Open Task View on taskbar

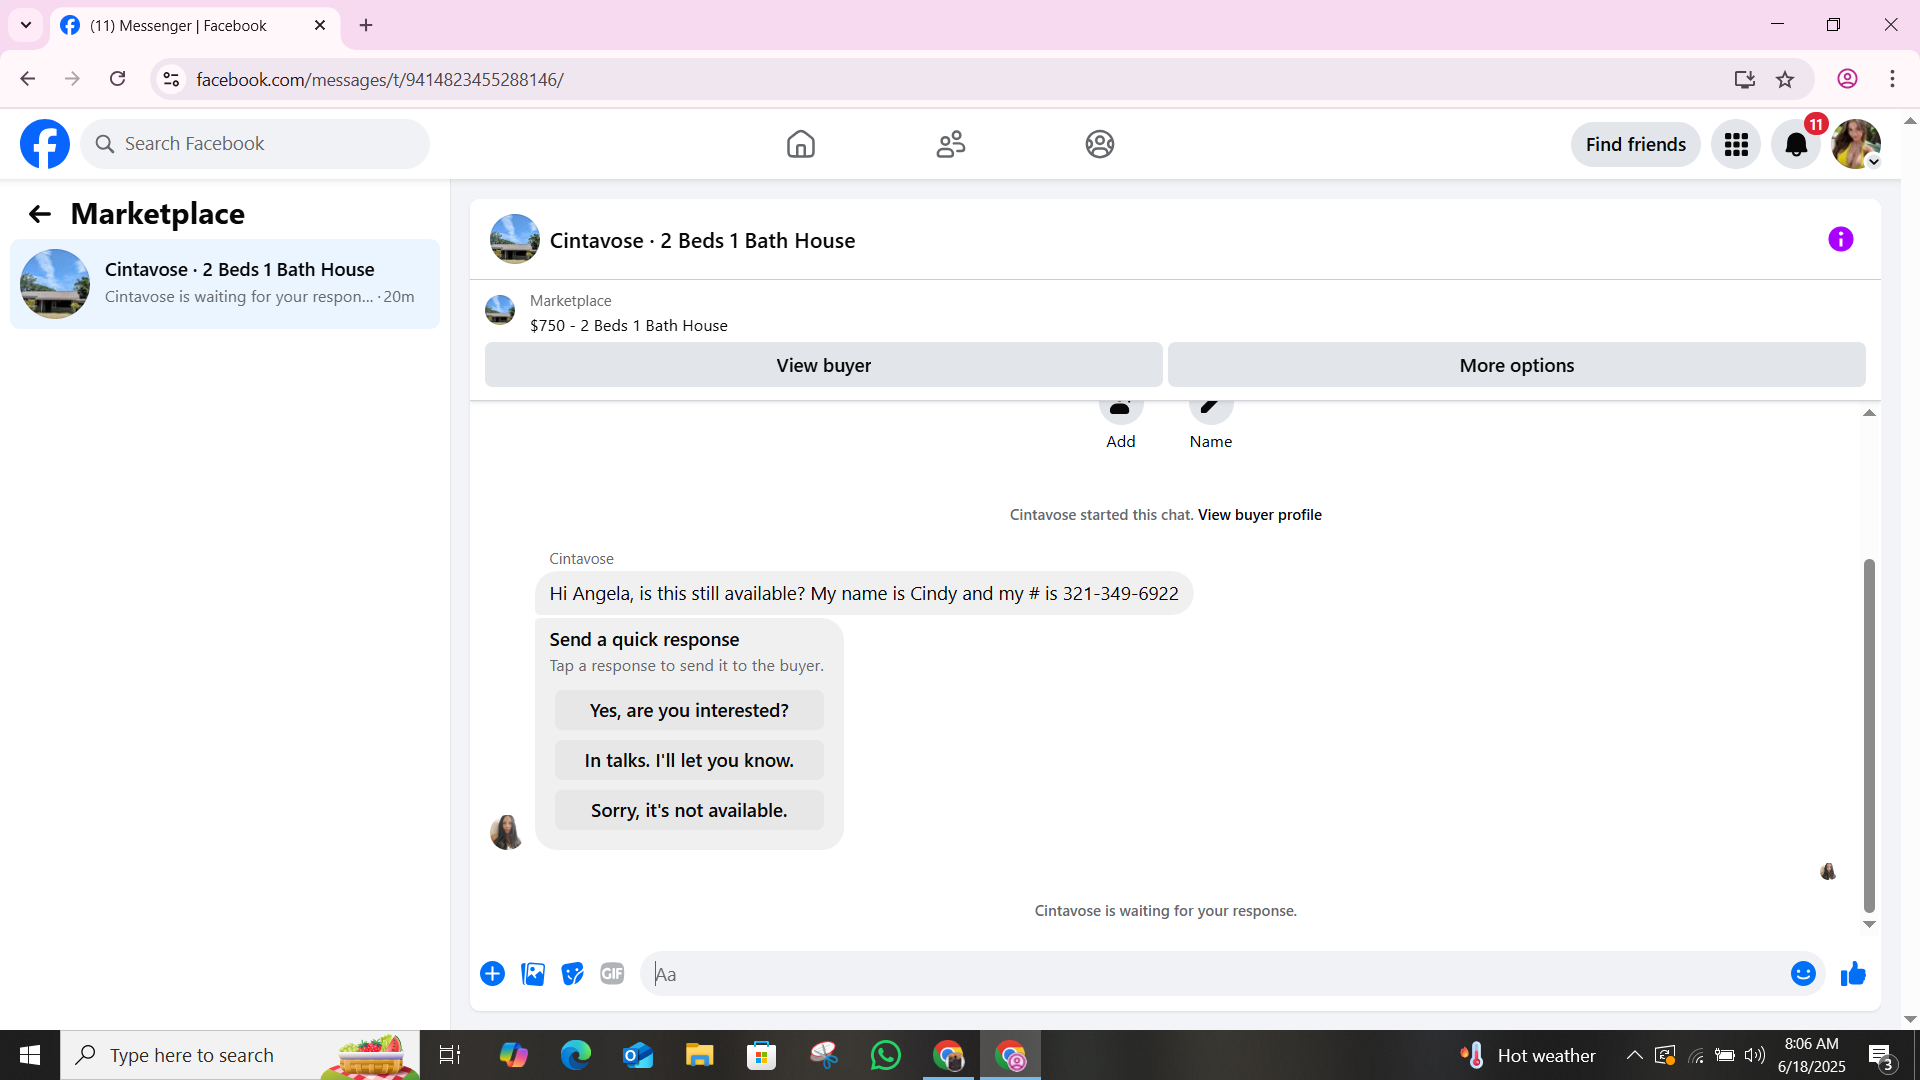tap(450, 1055)
